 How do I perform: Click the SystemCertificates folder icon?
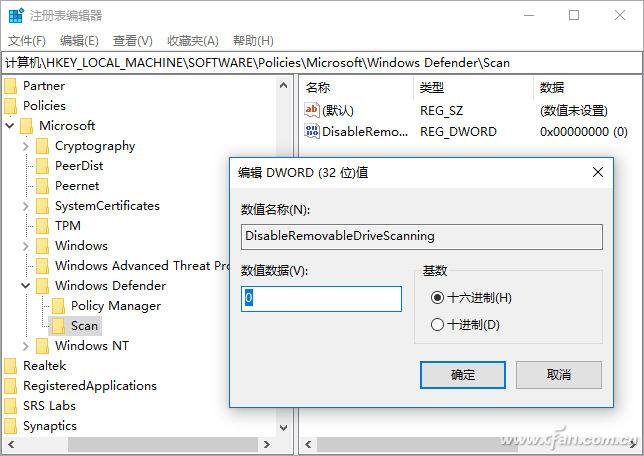[x=42, y=206]
